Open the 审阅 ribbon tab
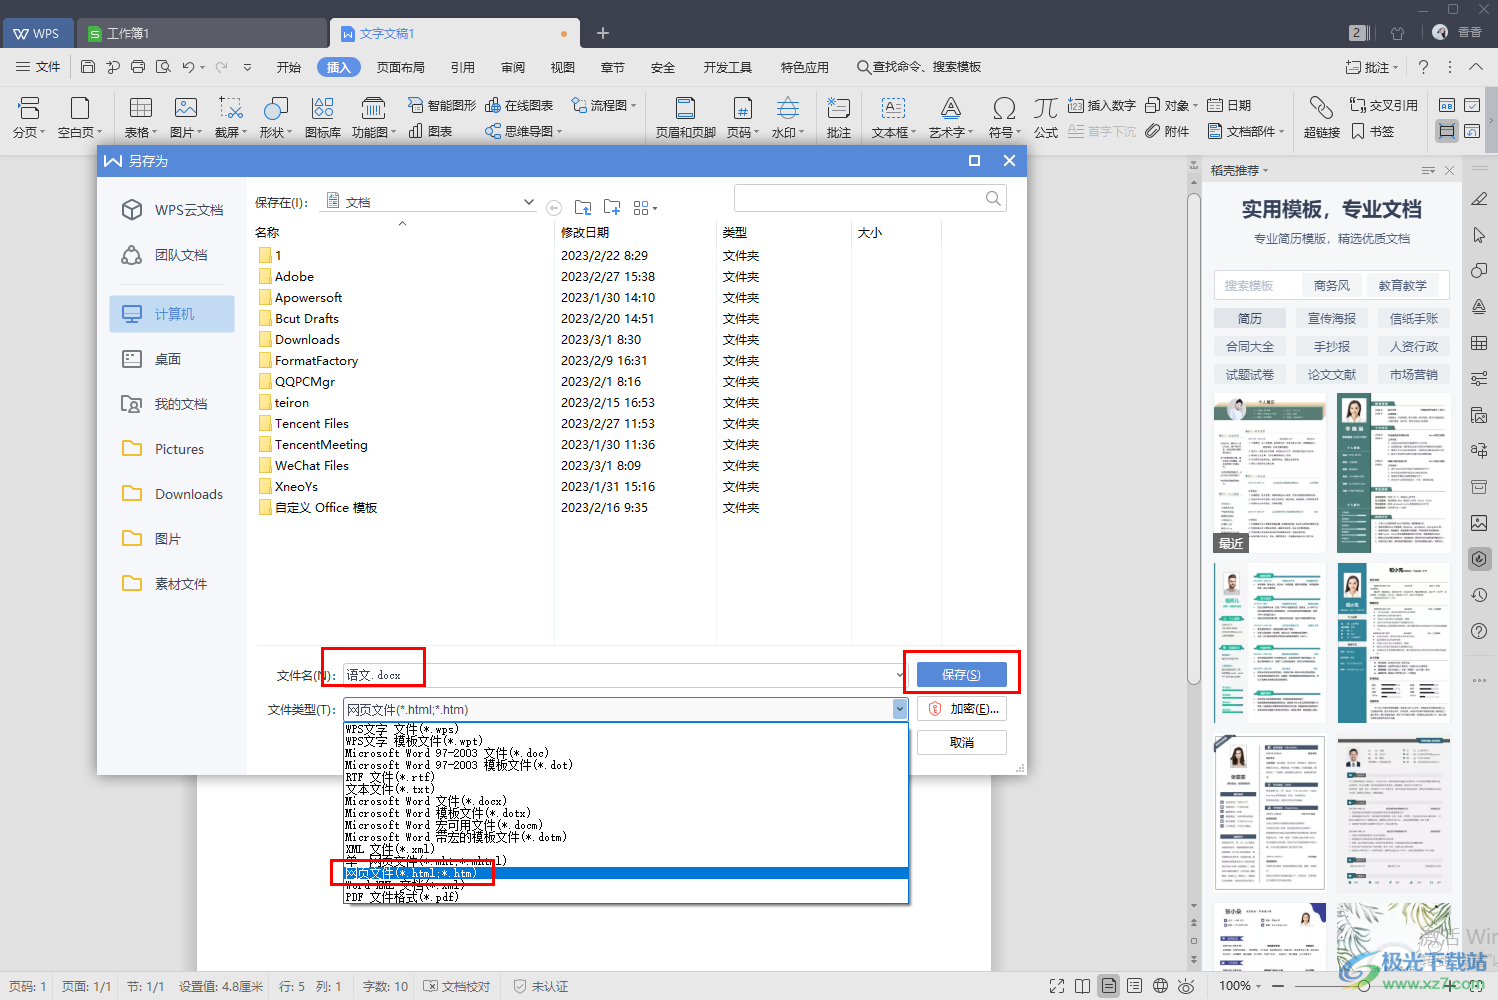Viewport: 1498px width, 1000px height. [x=513, y=67]
